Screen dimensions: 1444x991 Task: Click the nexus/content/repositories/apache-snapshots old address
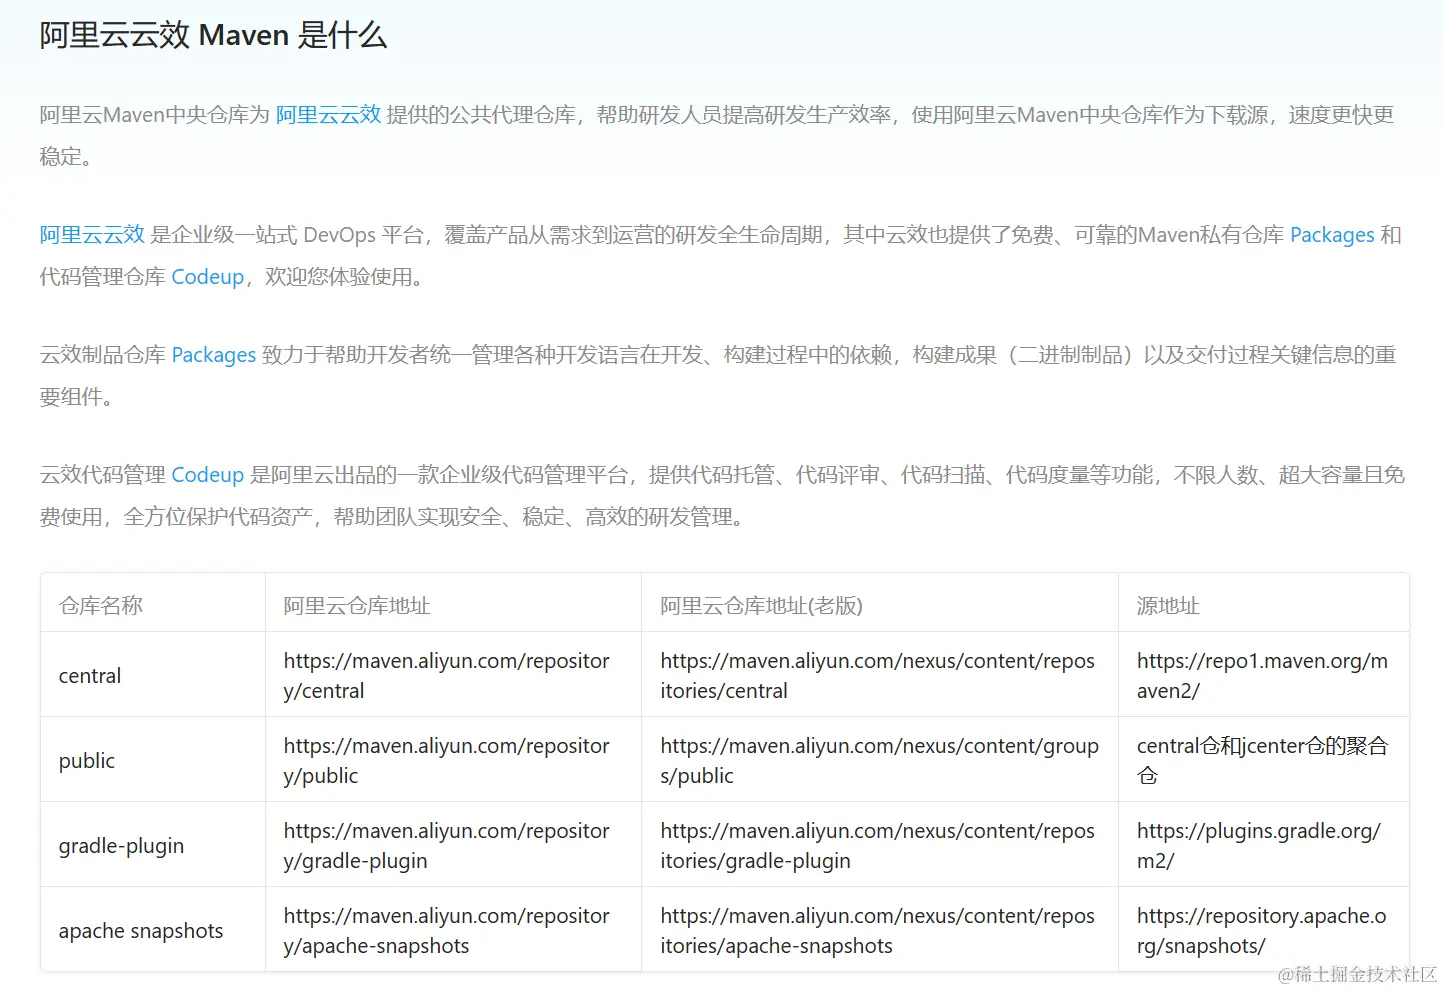point(878,931)
